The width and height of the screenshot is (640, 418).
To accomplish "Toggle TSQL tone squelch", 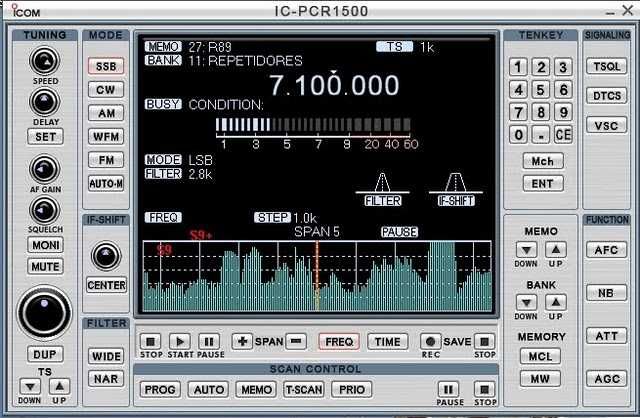I will tap(607, 66).
